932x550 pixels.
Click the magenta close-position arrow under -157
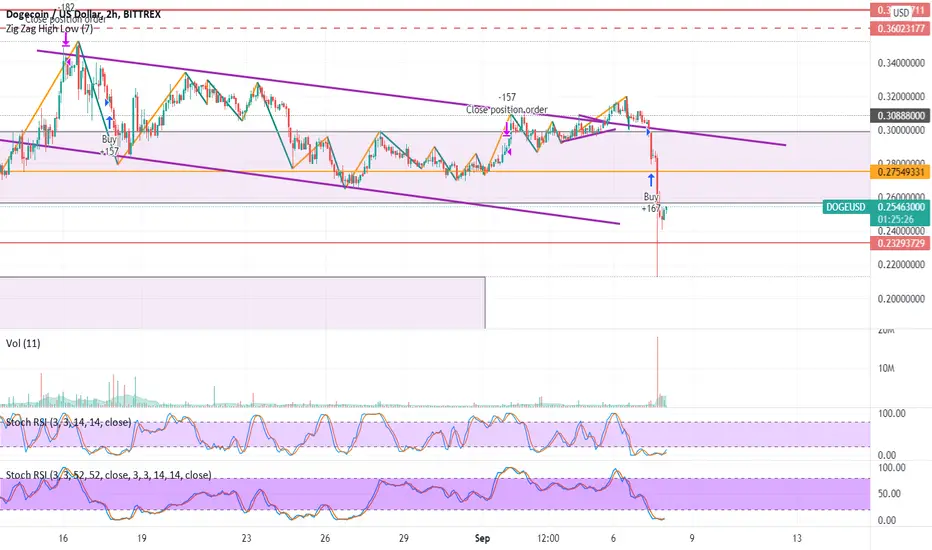(506, 129)
